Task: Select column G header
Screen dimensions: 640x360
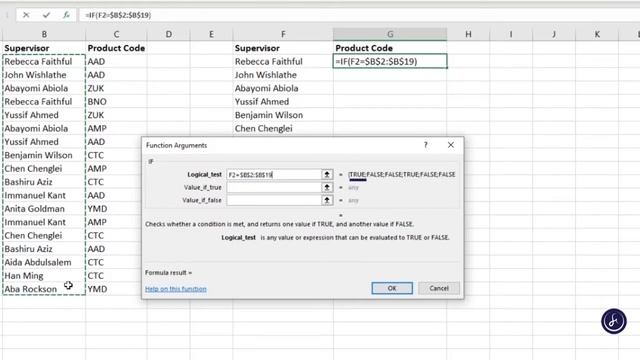Action: click(x=390, y=34)
